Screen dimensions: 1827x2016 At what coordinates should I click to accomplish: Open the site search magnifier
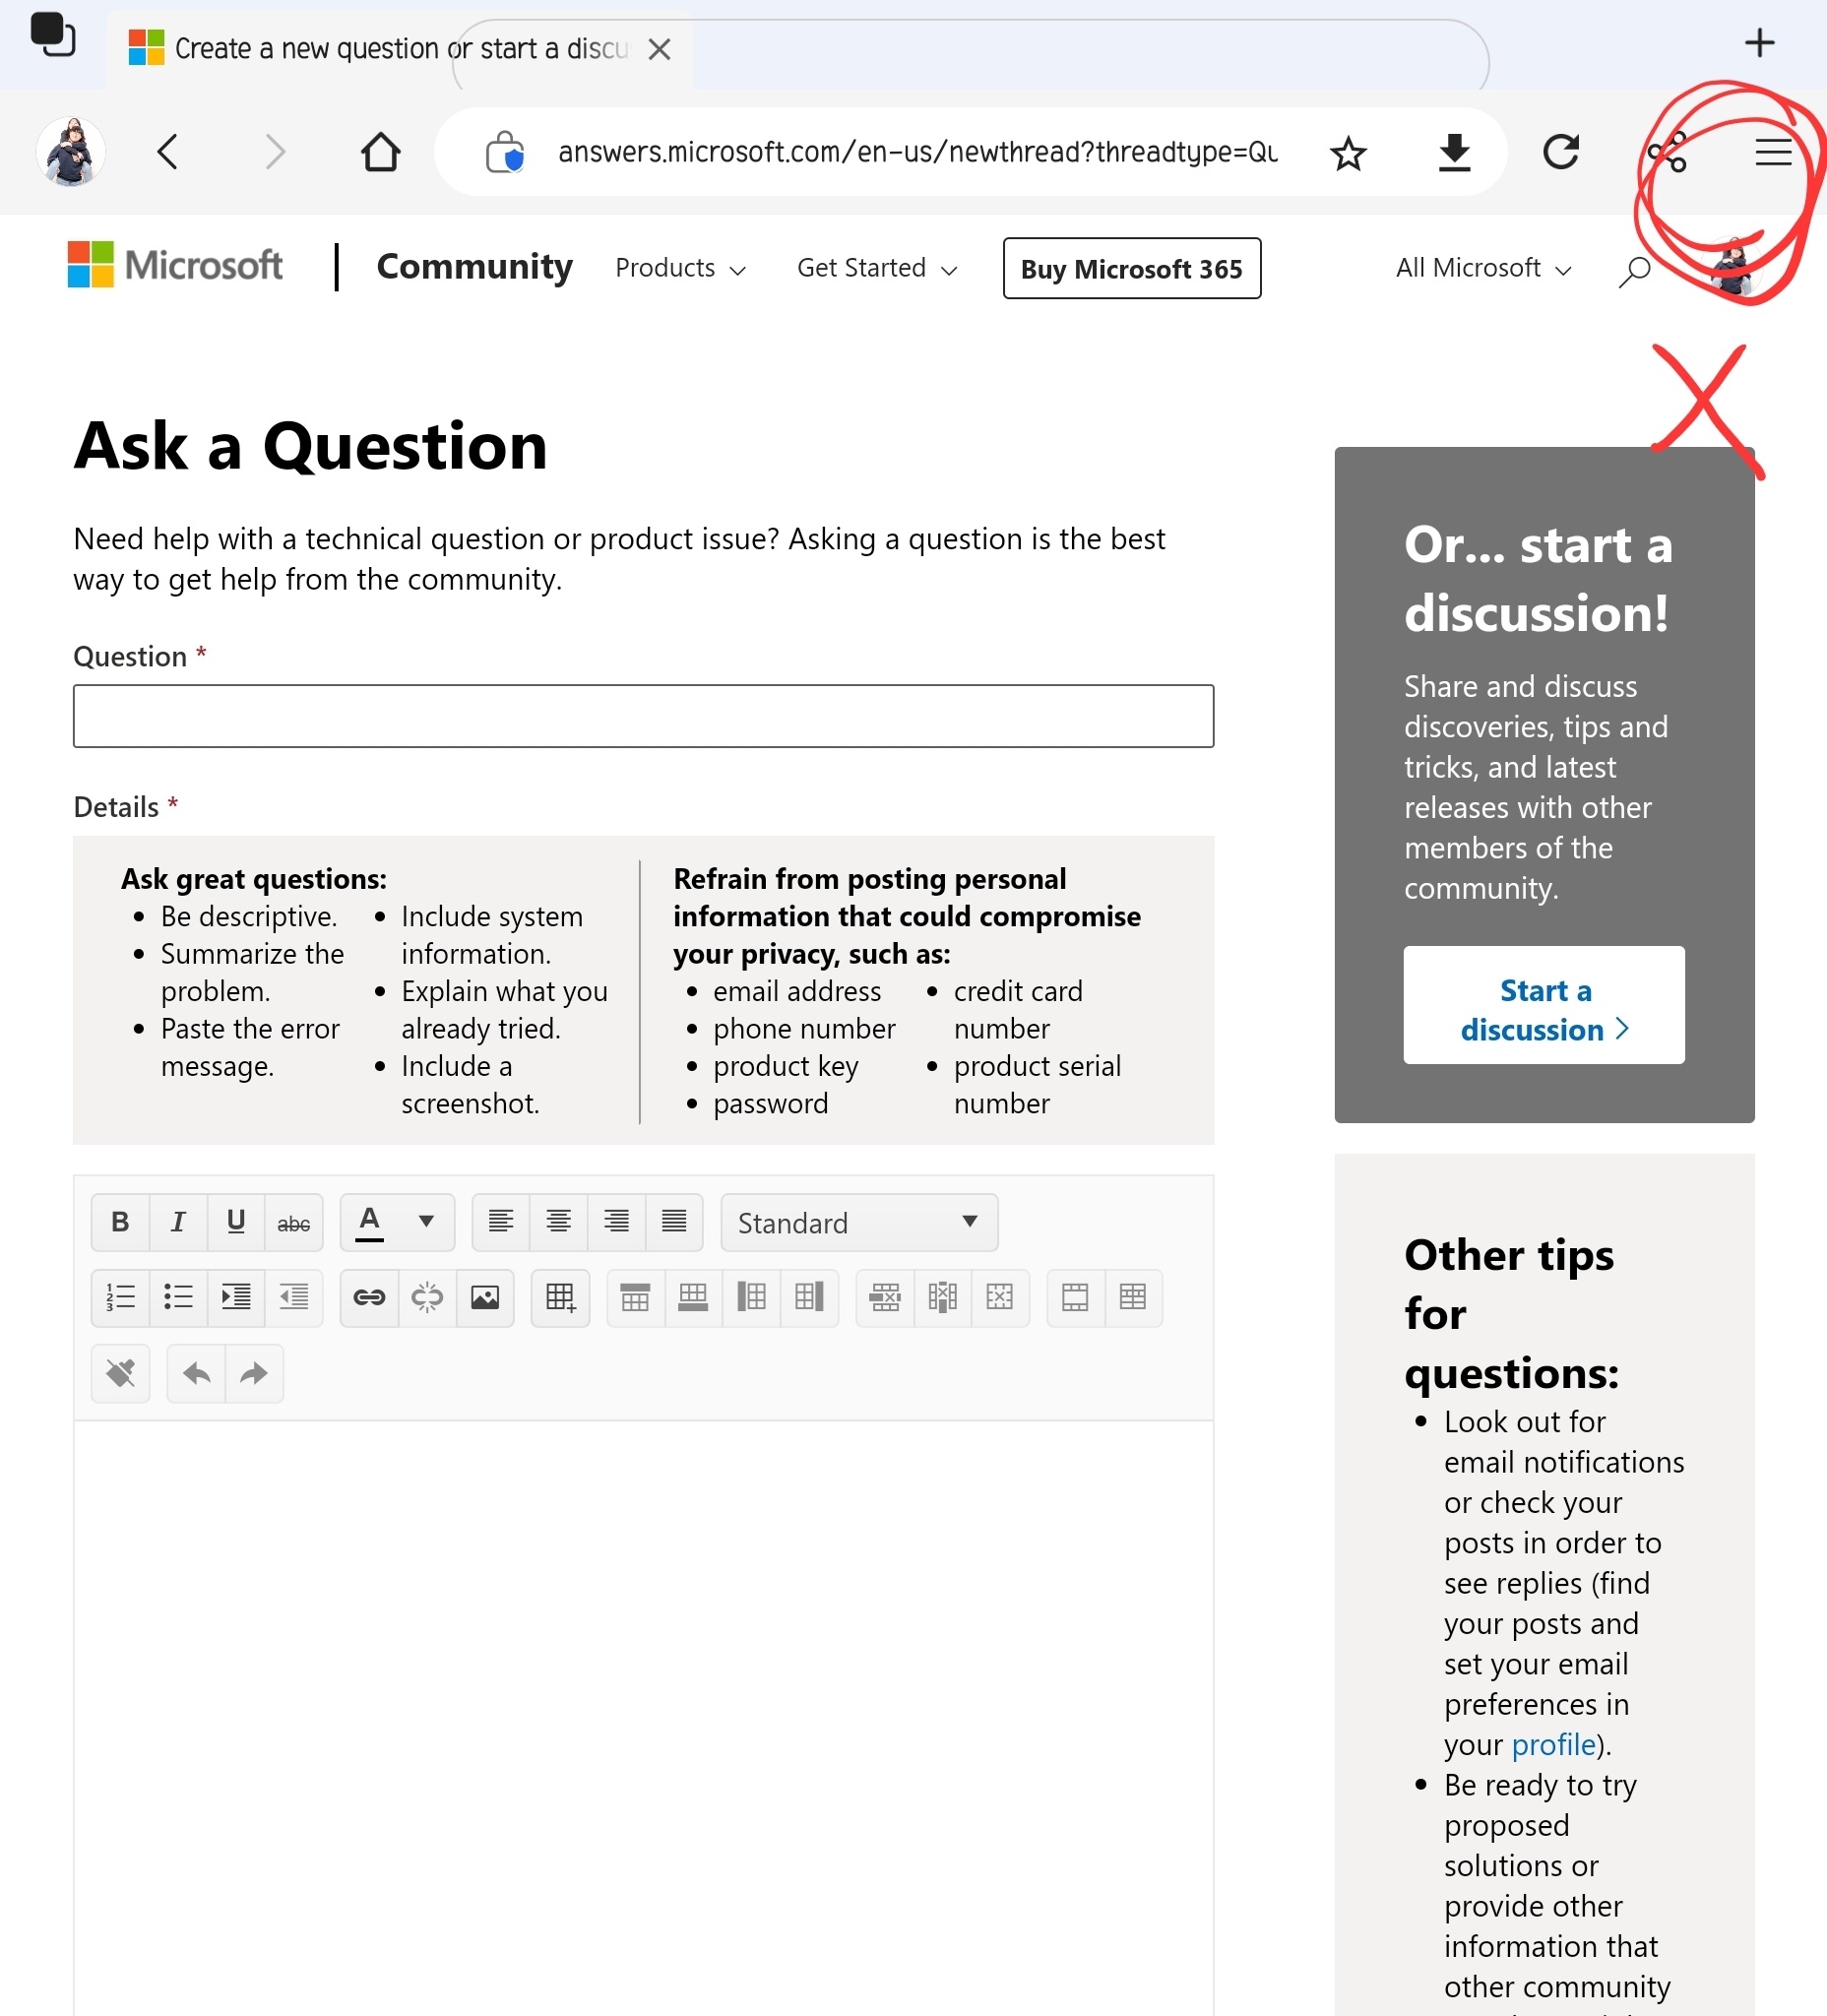(1634, 270)
